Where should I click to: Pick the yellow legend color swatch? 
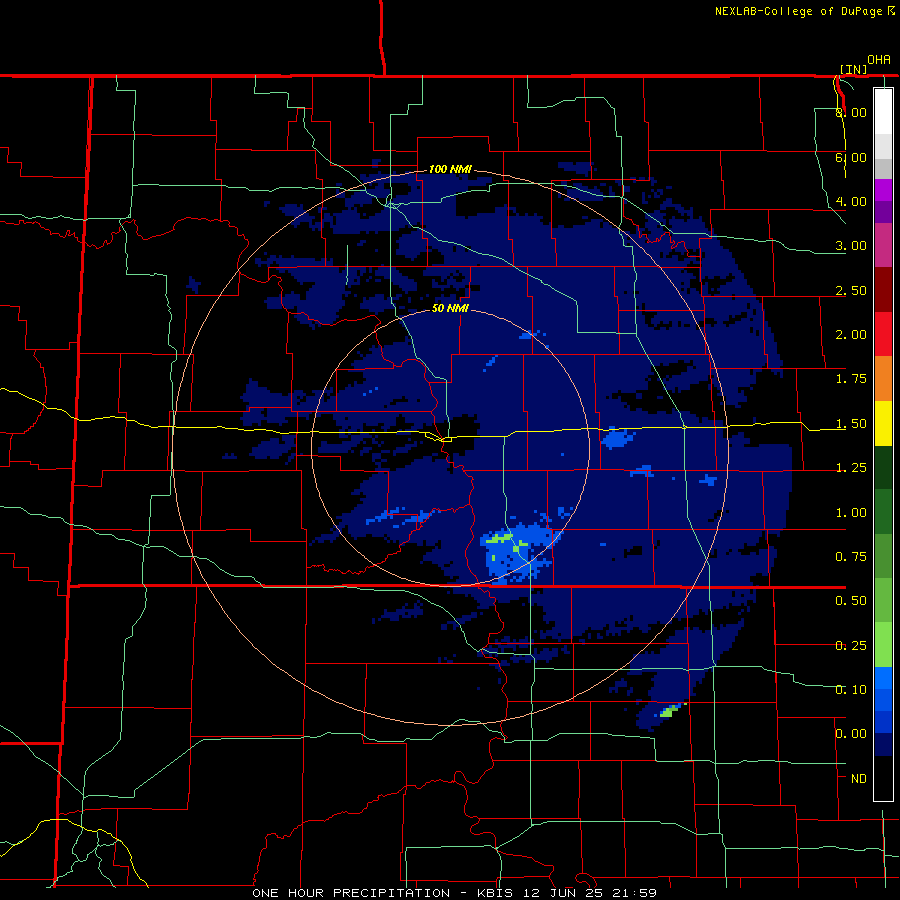tap(883, 424)
